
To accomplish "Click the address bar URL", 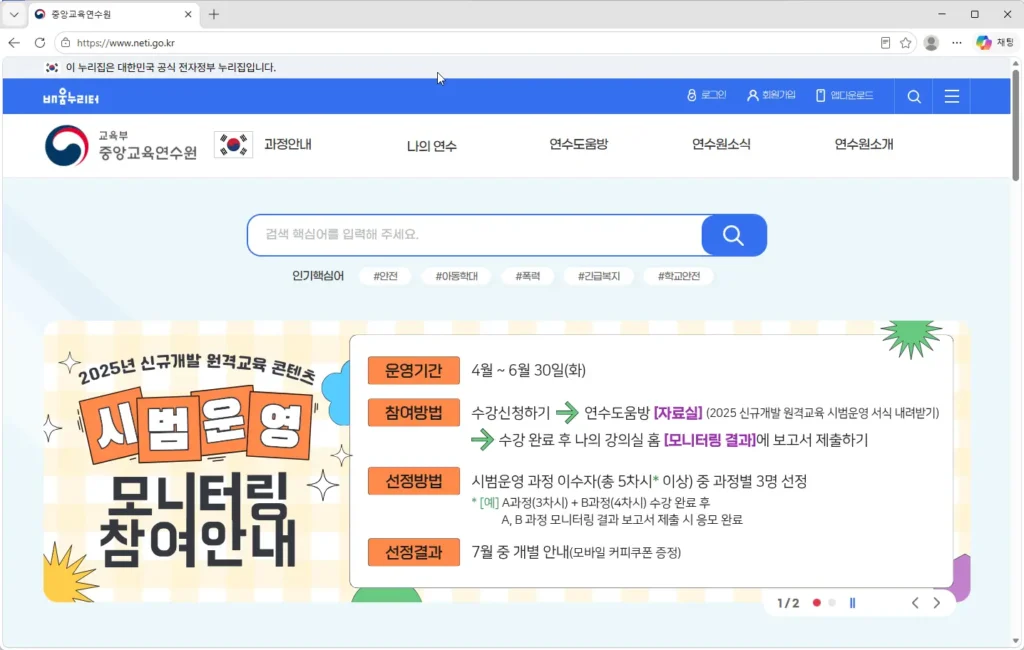I will pos(125,43).
